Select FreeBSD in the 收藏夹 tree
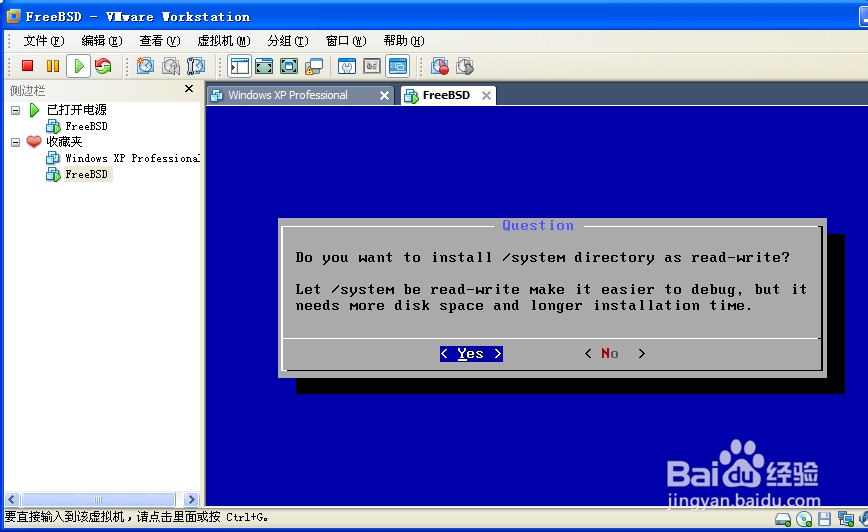The image size is (868, 532). pyautogui.click(x=87, y=174)
